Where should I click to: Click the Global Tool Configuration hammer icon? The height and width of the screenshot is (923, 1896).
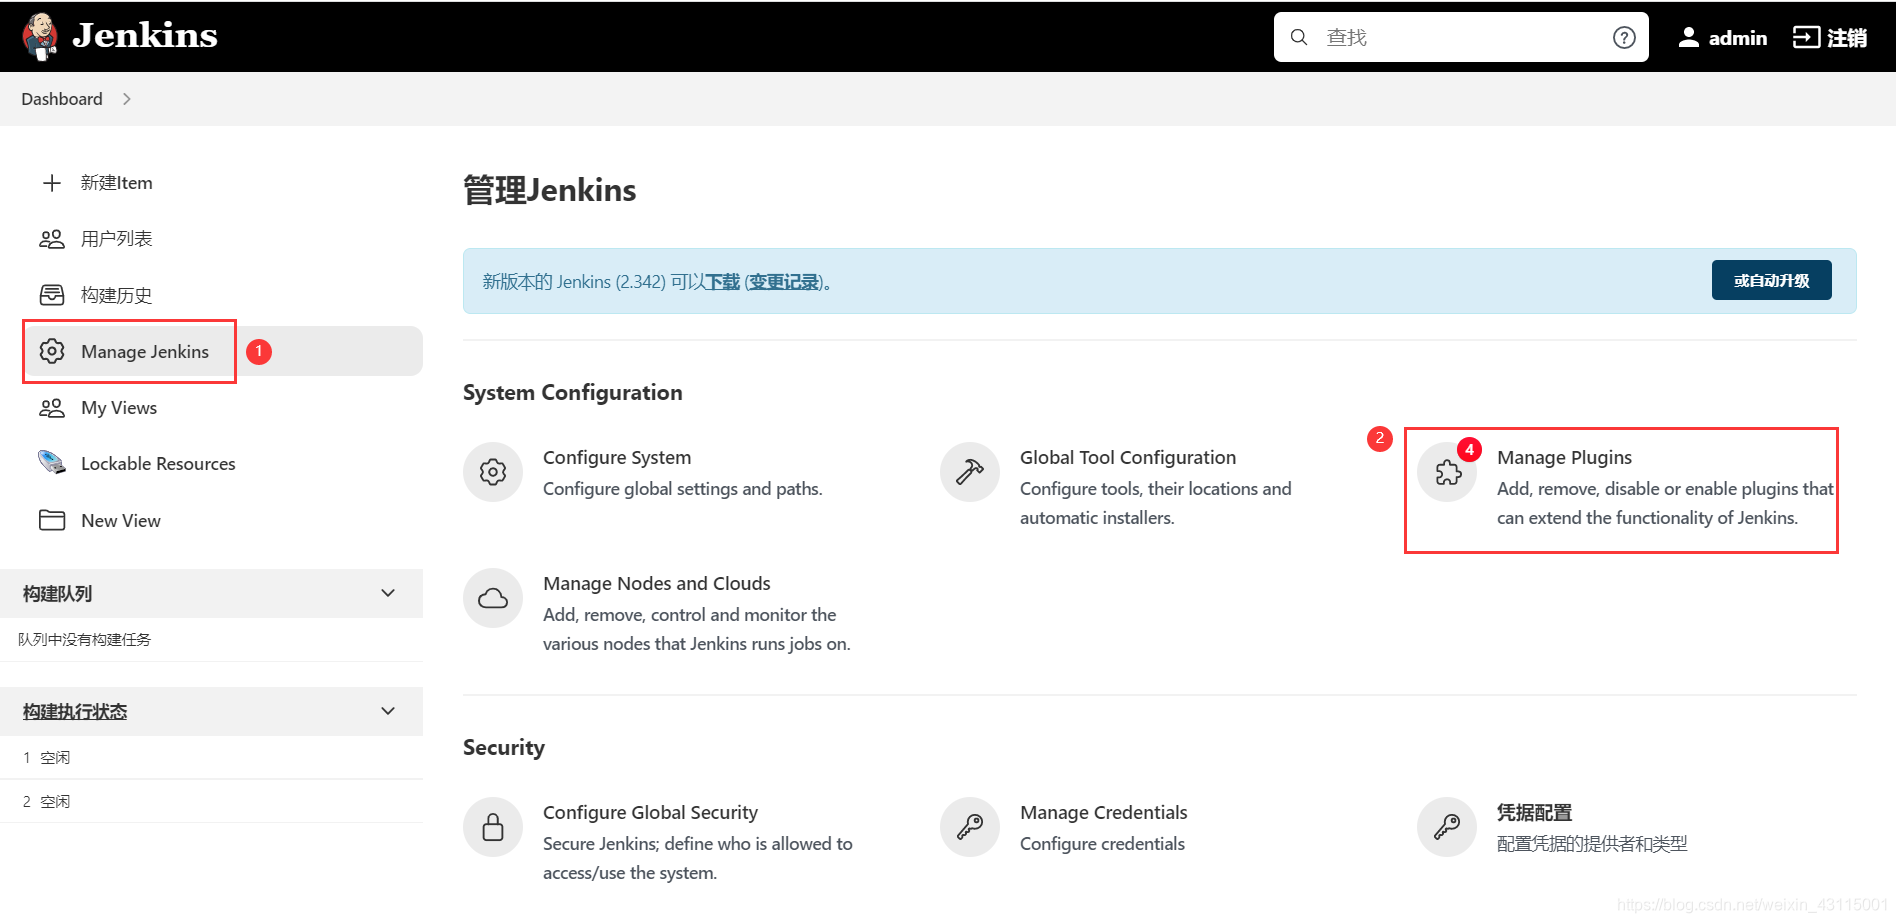(970, 472)
